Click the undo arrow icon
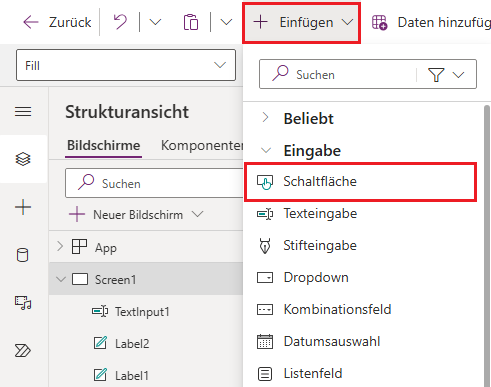 [120, 22]
